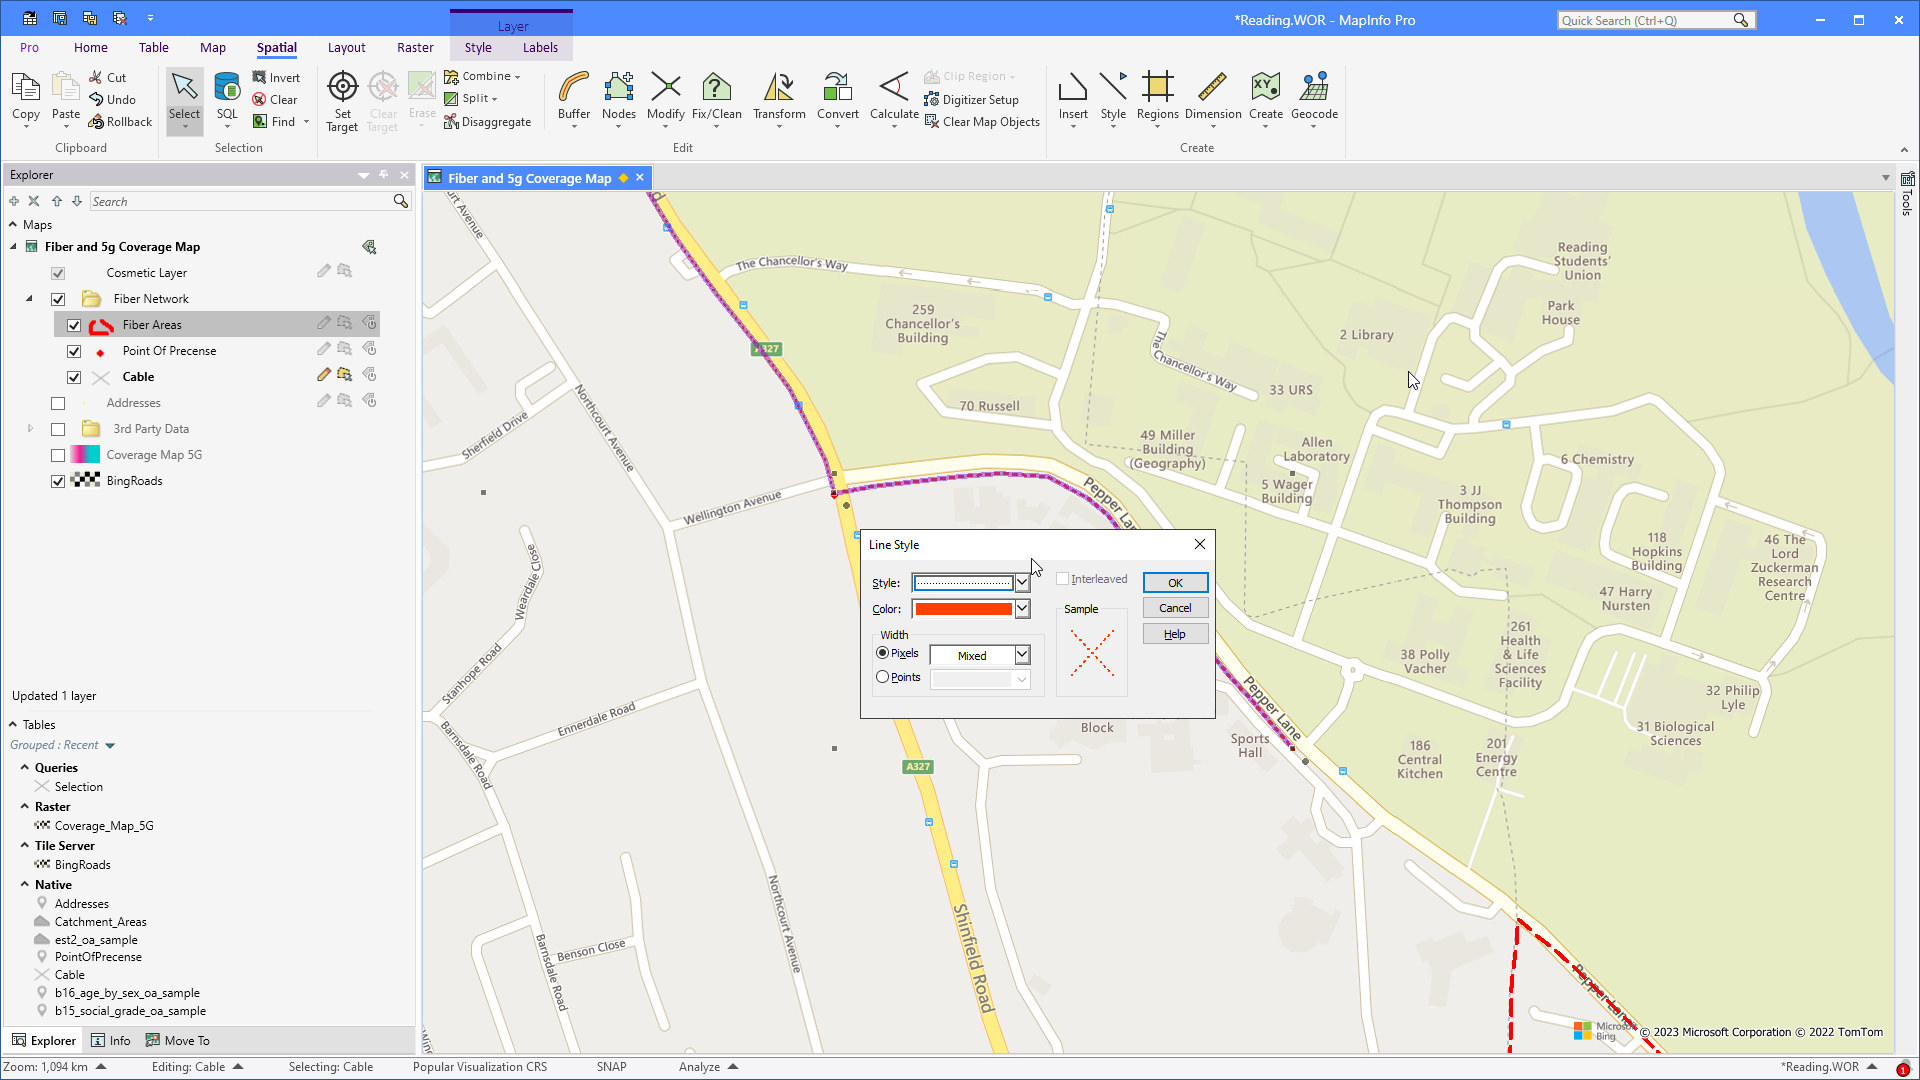Open the Style dropdown in Line Style dialog

(x=1021, y=582)
